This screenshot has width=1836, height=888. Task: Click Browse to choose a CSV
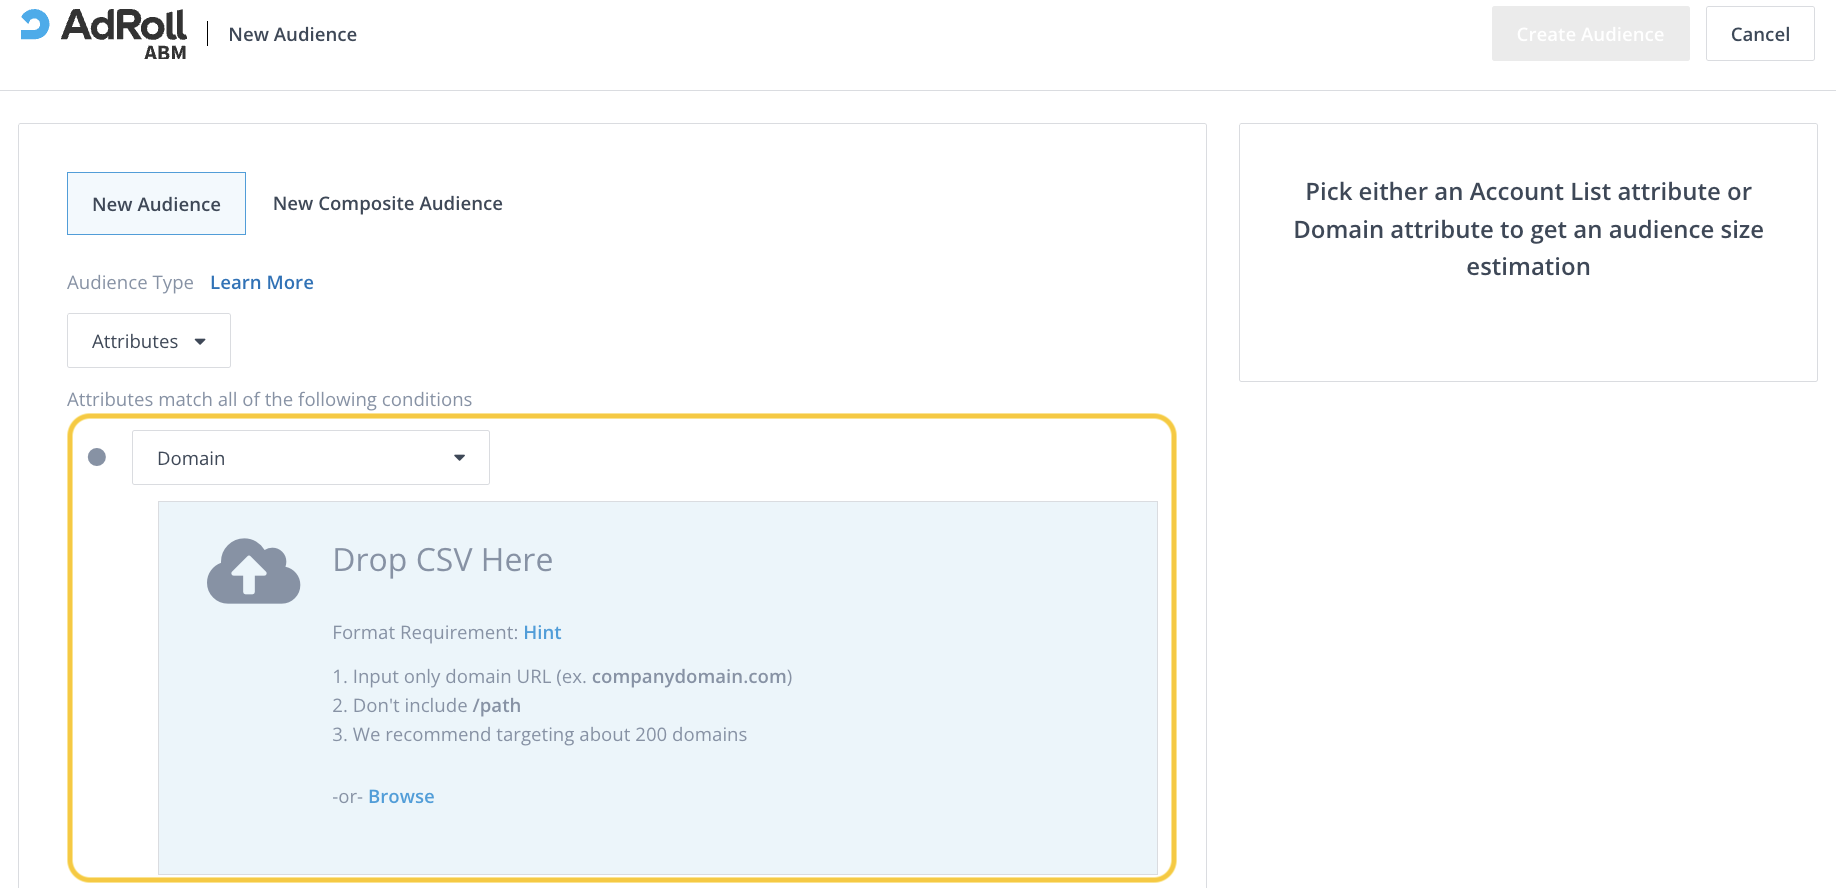pos(401,797)
